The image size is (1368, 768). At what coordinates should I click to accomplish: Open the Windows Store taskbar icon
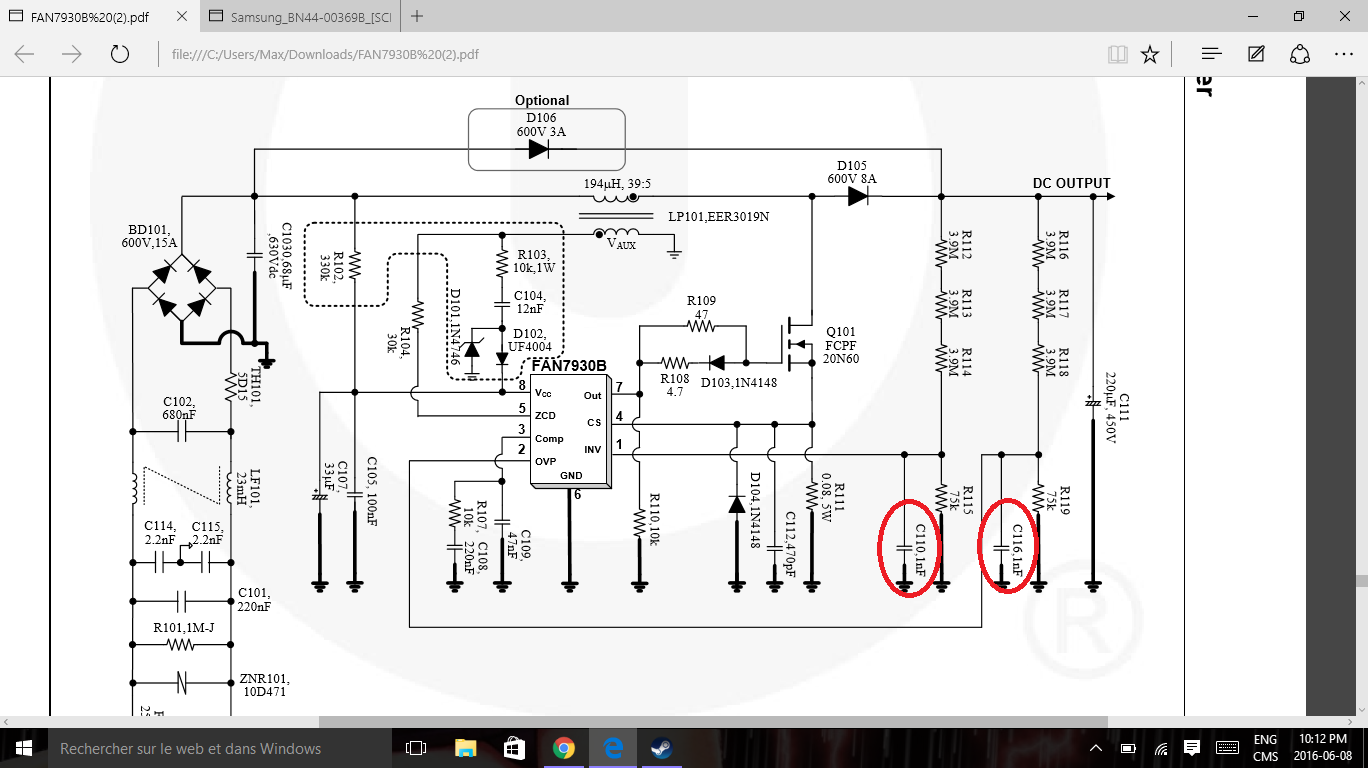pos(514,748)
